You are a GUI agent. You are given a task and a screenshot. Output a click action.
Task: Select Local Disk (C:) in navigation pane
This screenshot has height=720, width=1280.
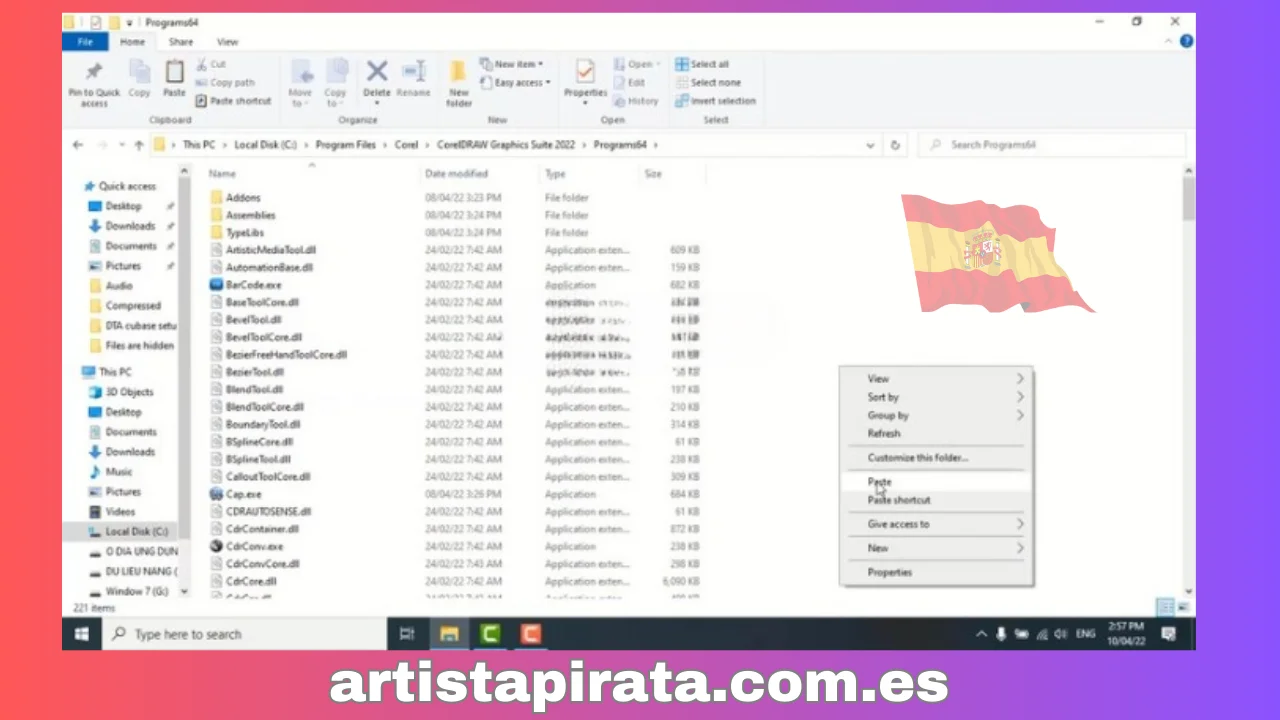(x=136, y=532)
